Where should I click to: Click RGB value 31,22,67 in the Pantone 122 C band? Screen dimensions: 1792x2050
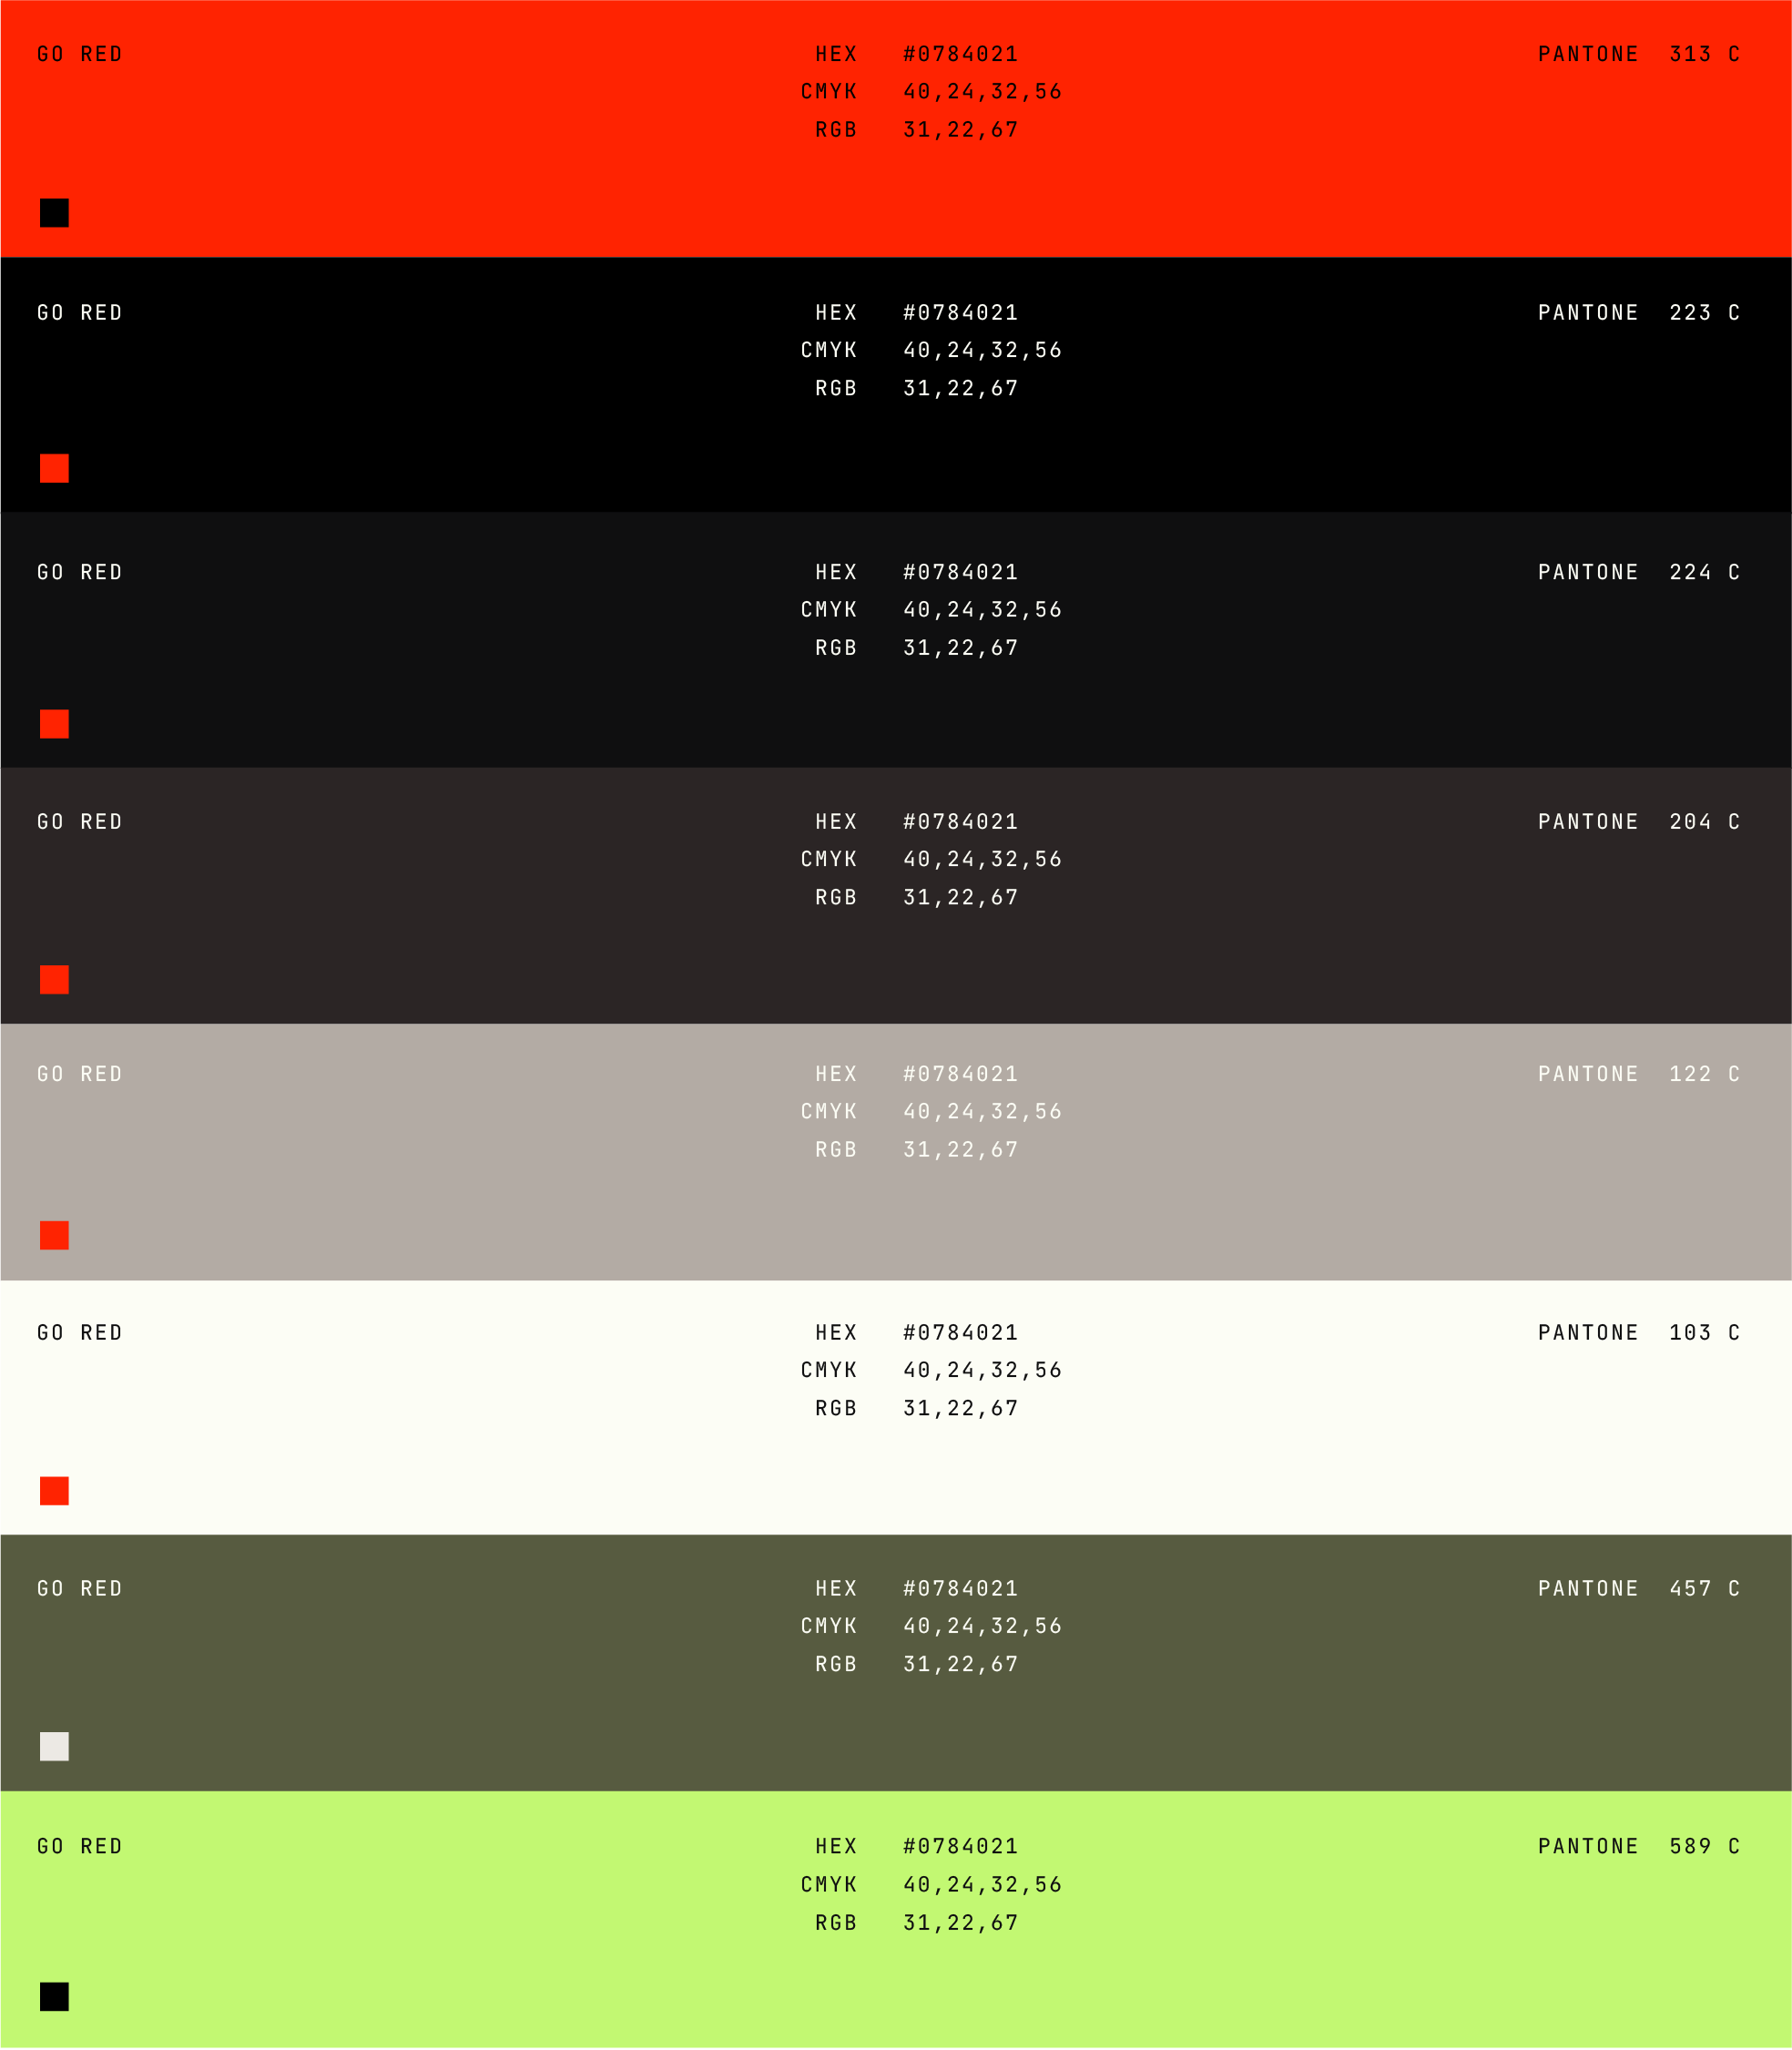(x=960, y=1150)
